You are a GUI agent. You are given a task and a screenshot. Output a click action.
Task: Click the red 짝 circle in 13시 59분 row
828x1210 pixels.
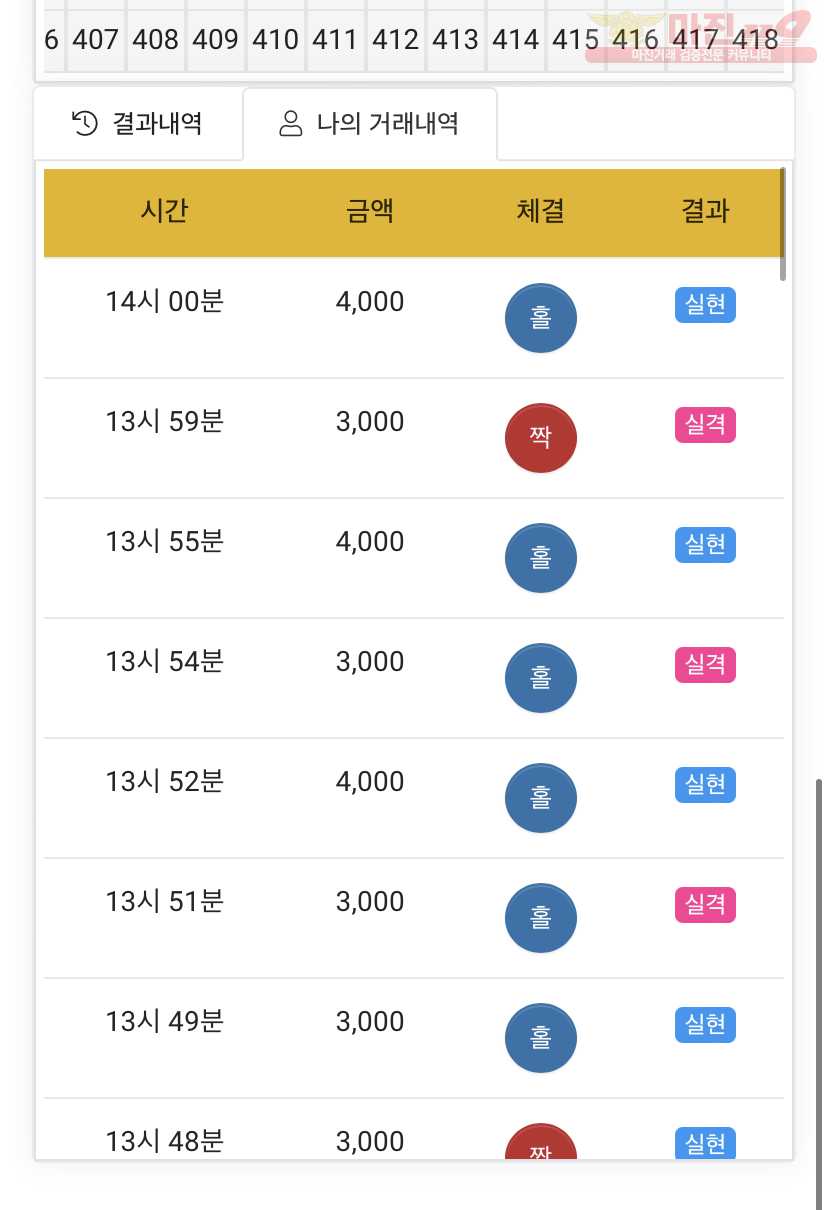(x=541, y=438)
